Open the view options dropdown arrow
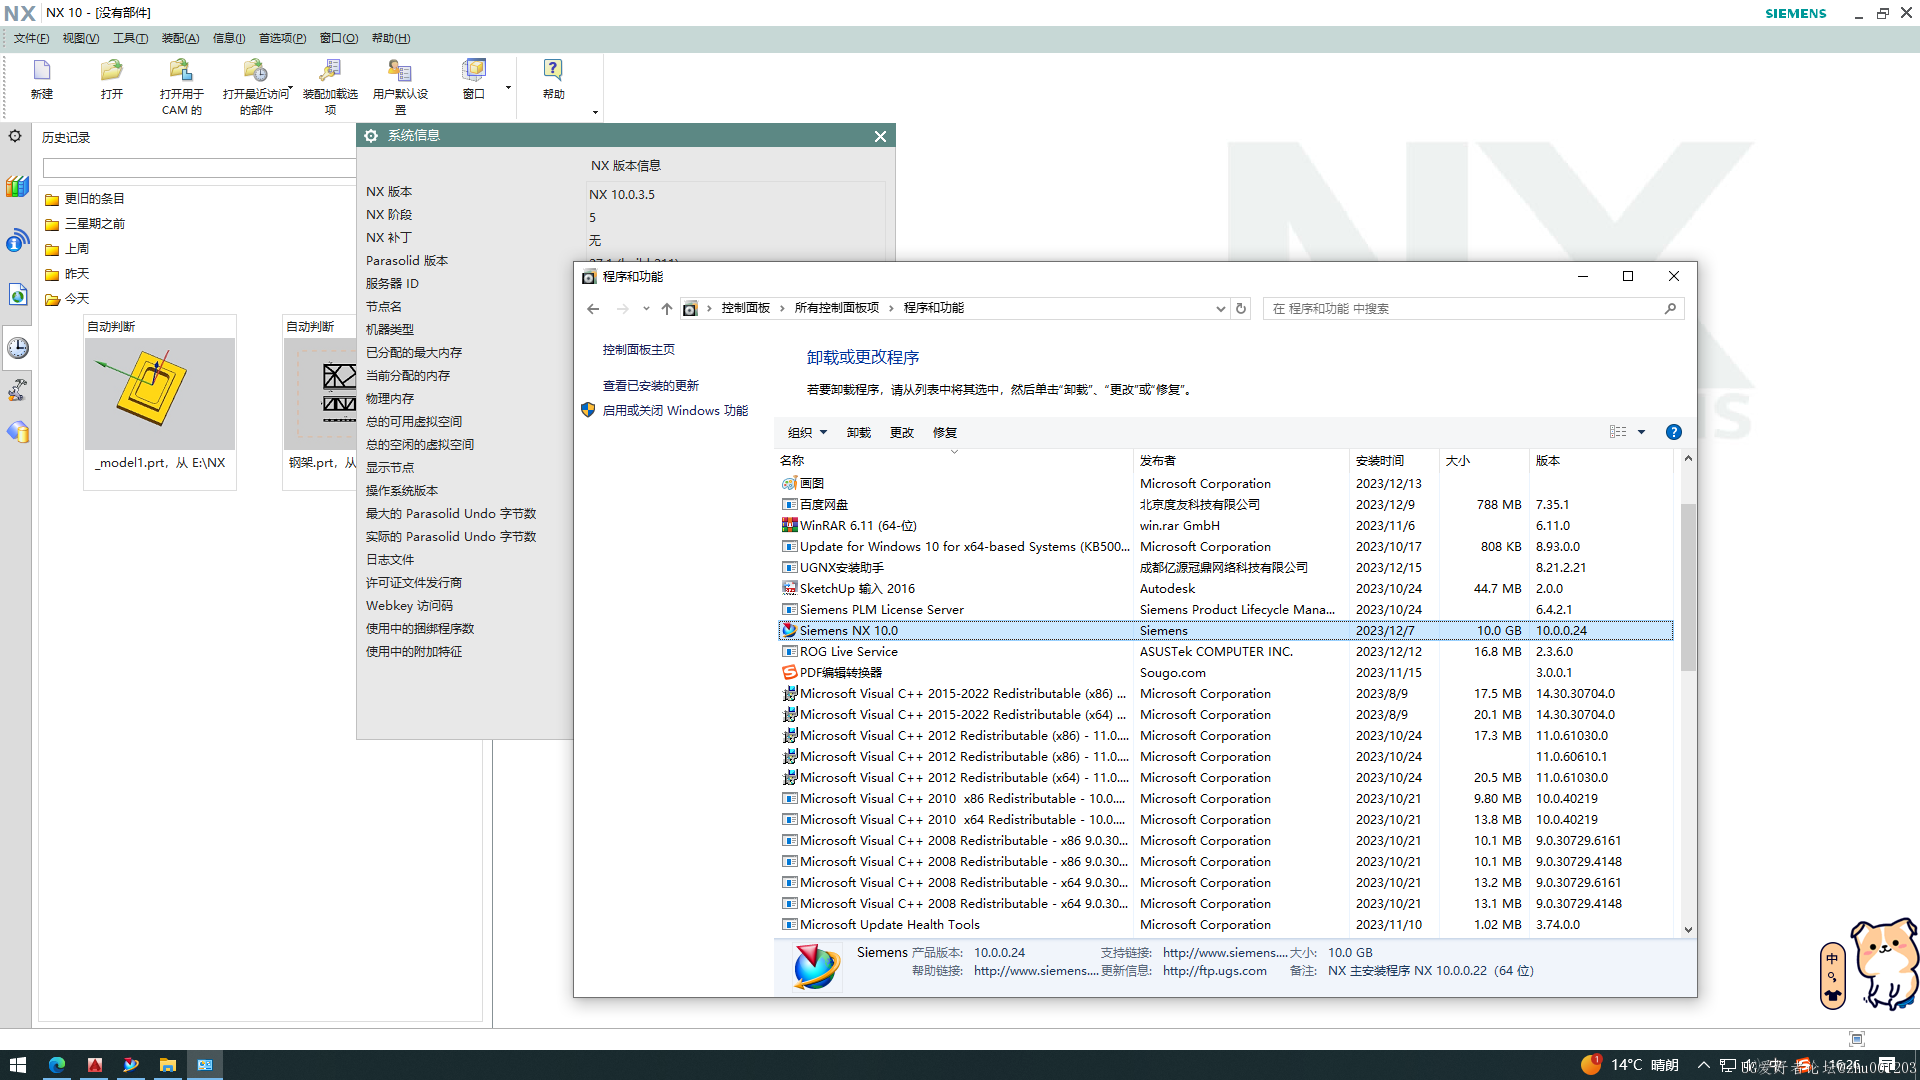This screenshot has width=1920, height=1080. [x=1641, y=432]
